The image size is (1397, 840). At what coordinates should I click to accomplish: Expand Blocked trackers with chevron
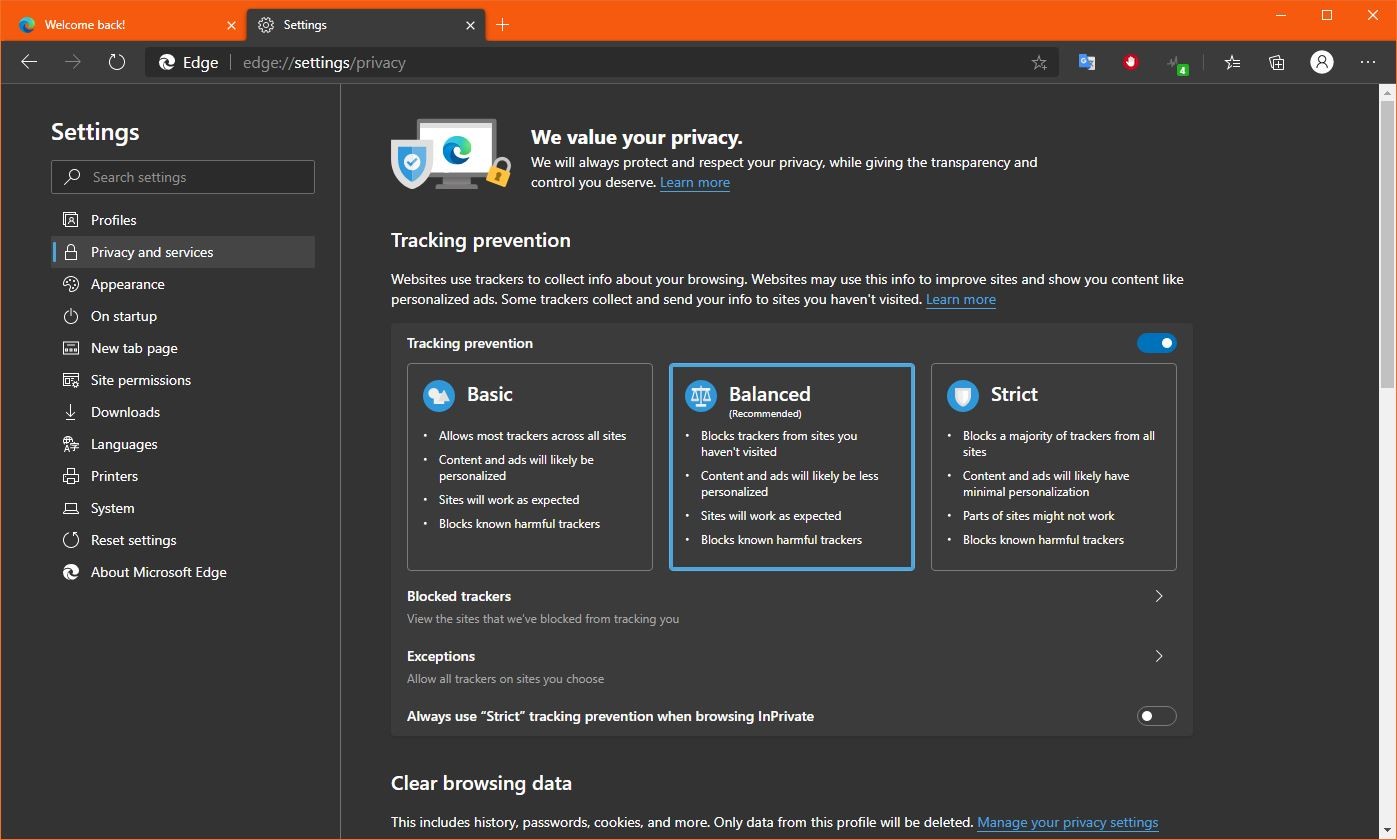(1159, 596)
